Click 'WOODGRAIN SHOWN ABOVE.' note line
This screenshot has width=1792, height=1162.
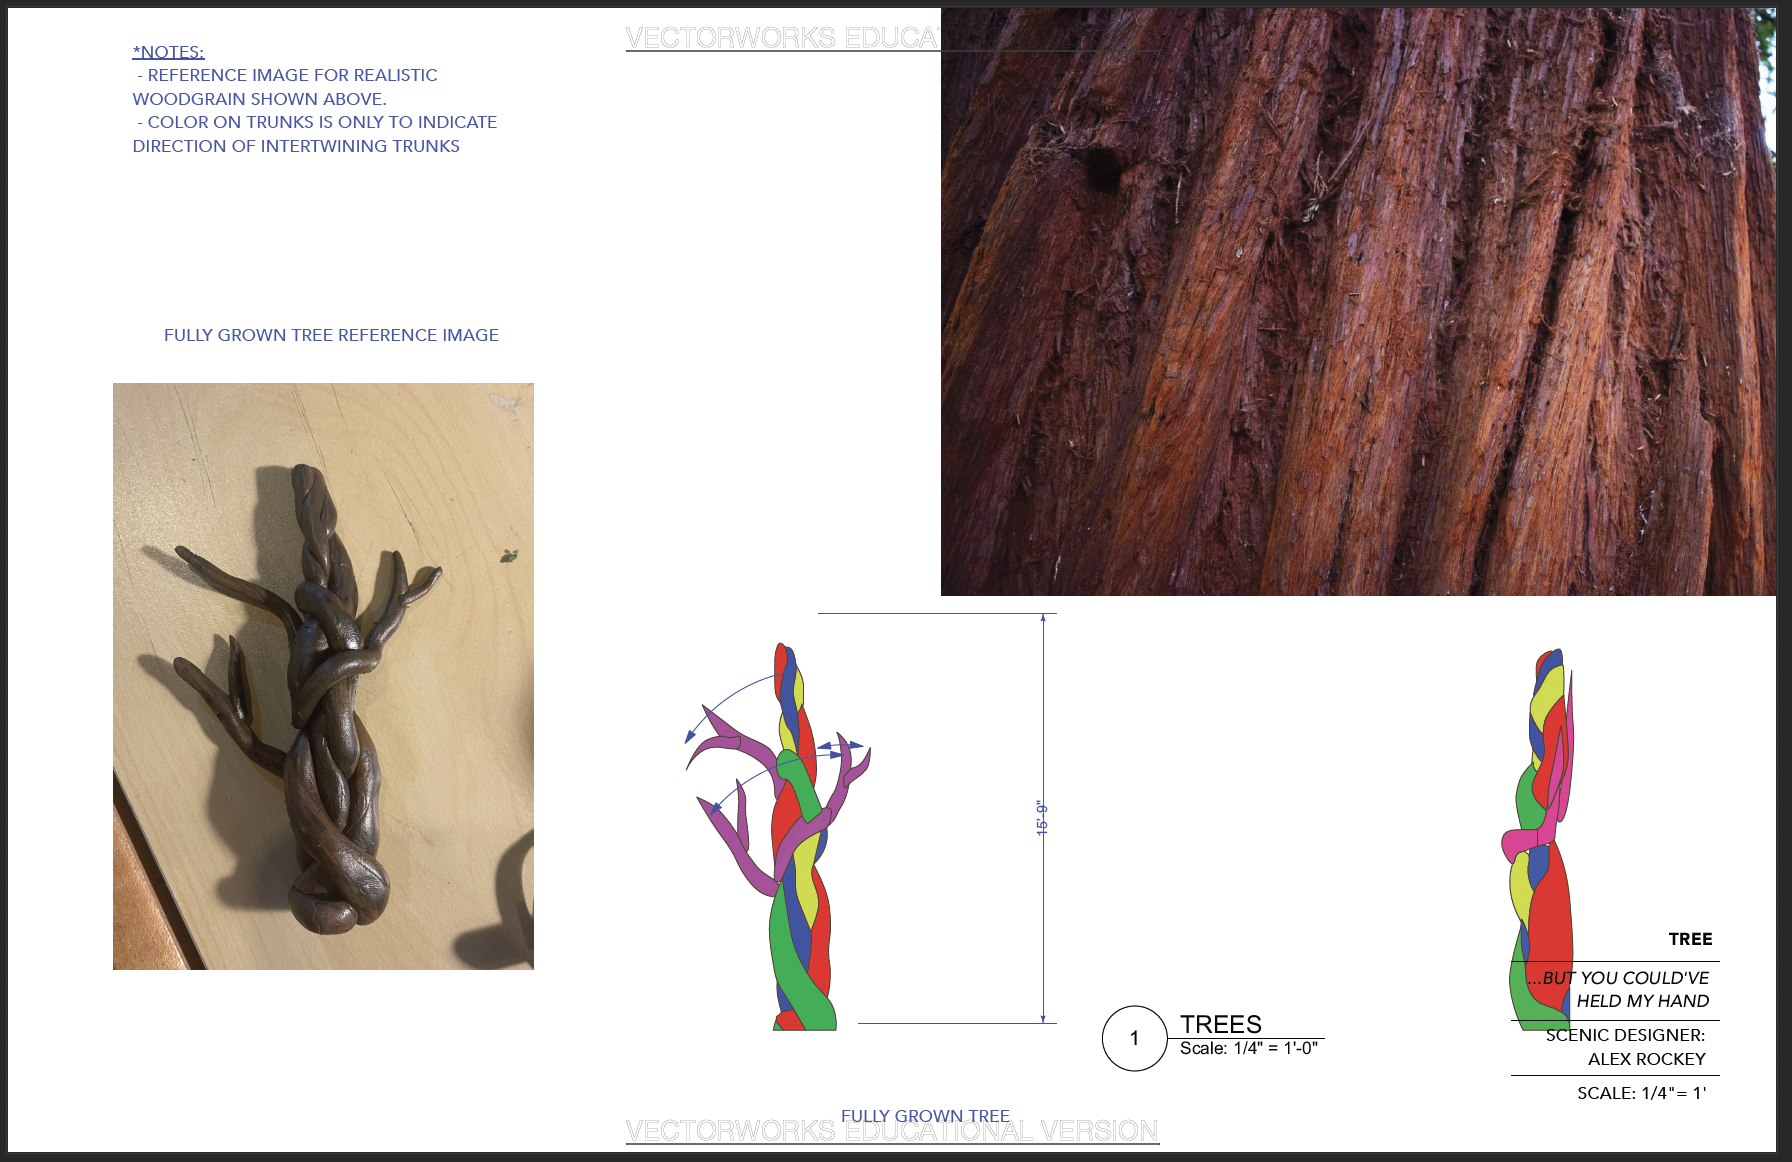pyautogui.click(x=259, y=99)
